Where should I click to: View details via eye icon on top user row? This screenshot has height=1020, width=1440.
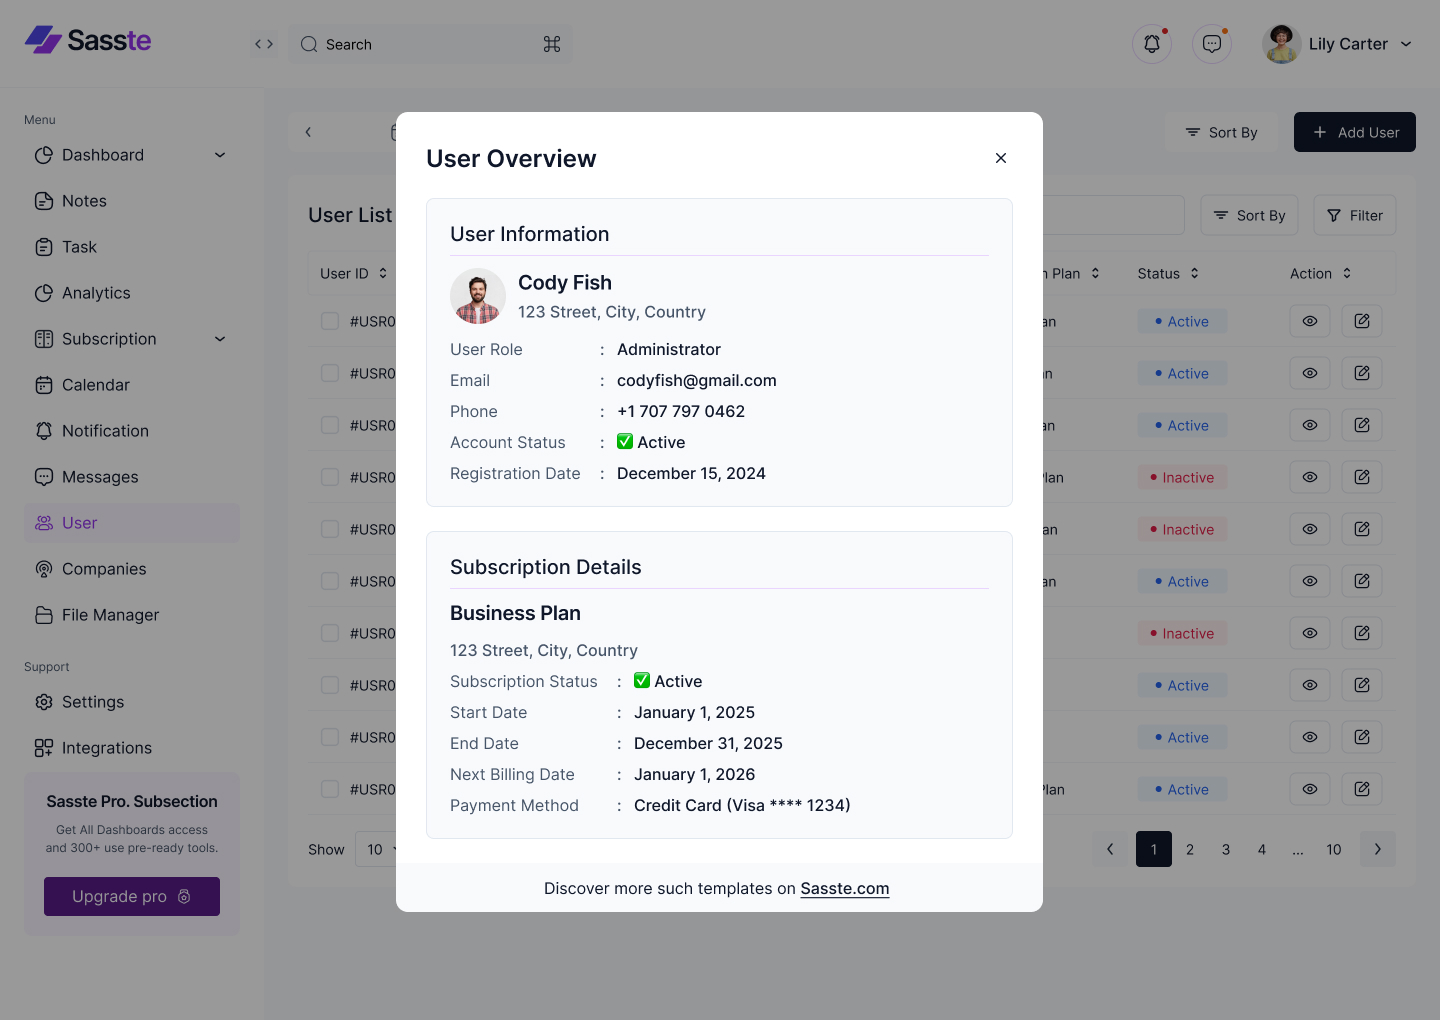[1309, 321]
